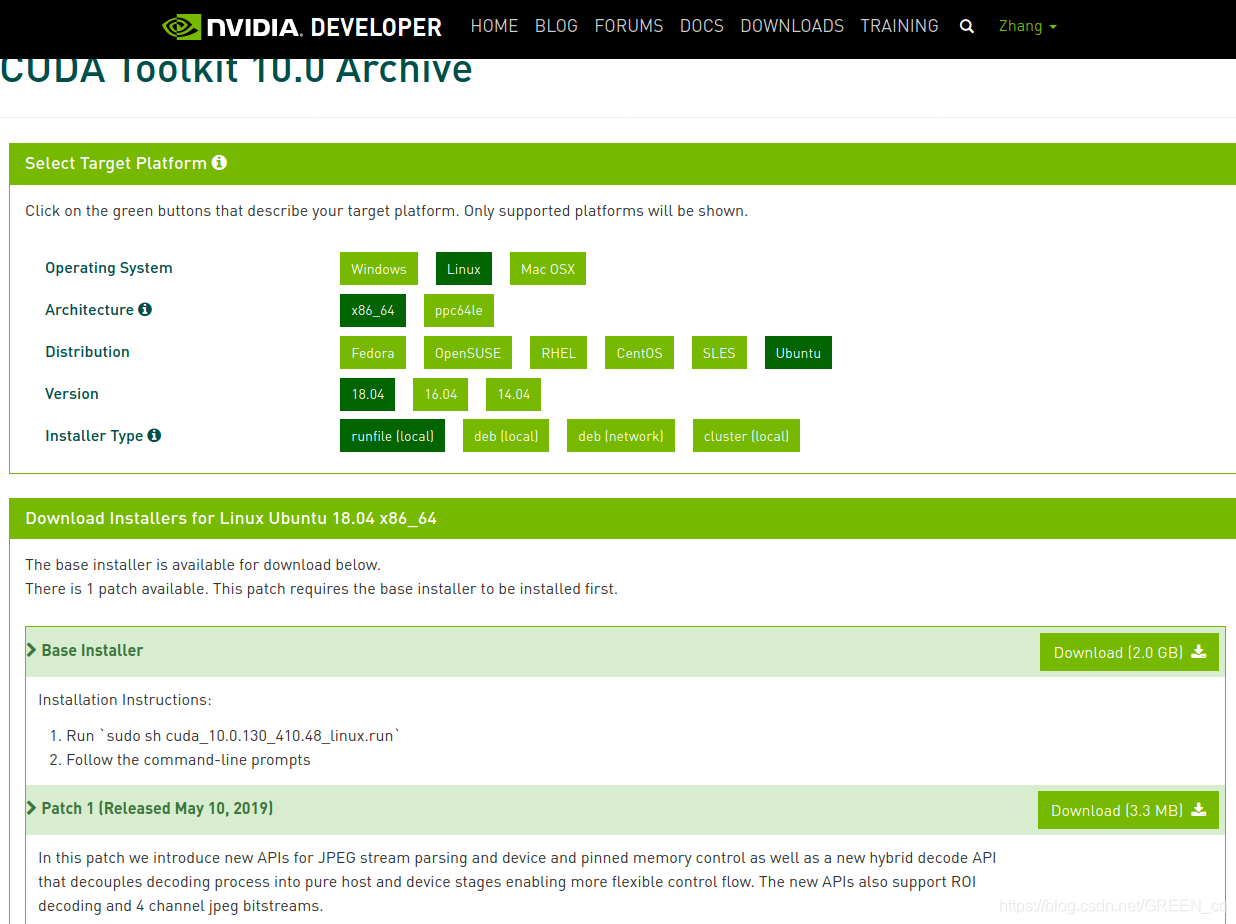Select deb (local) installer type
Image resolution: width=1236 pixels, height=924 pixels.
tap(506, 436)
